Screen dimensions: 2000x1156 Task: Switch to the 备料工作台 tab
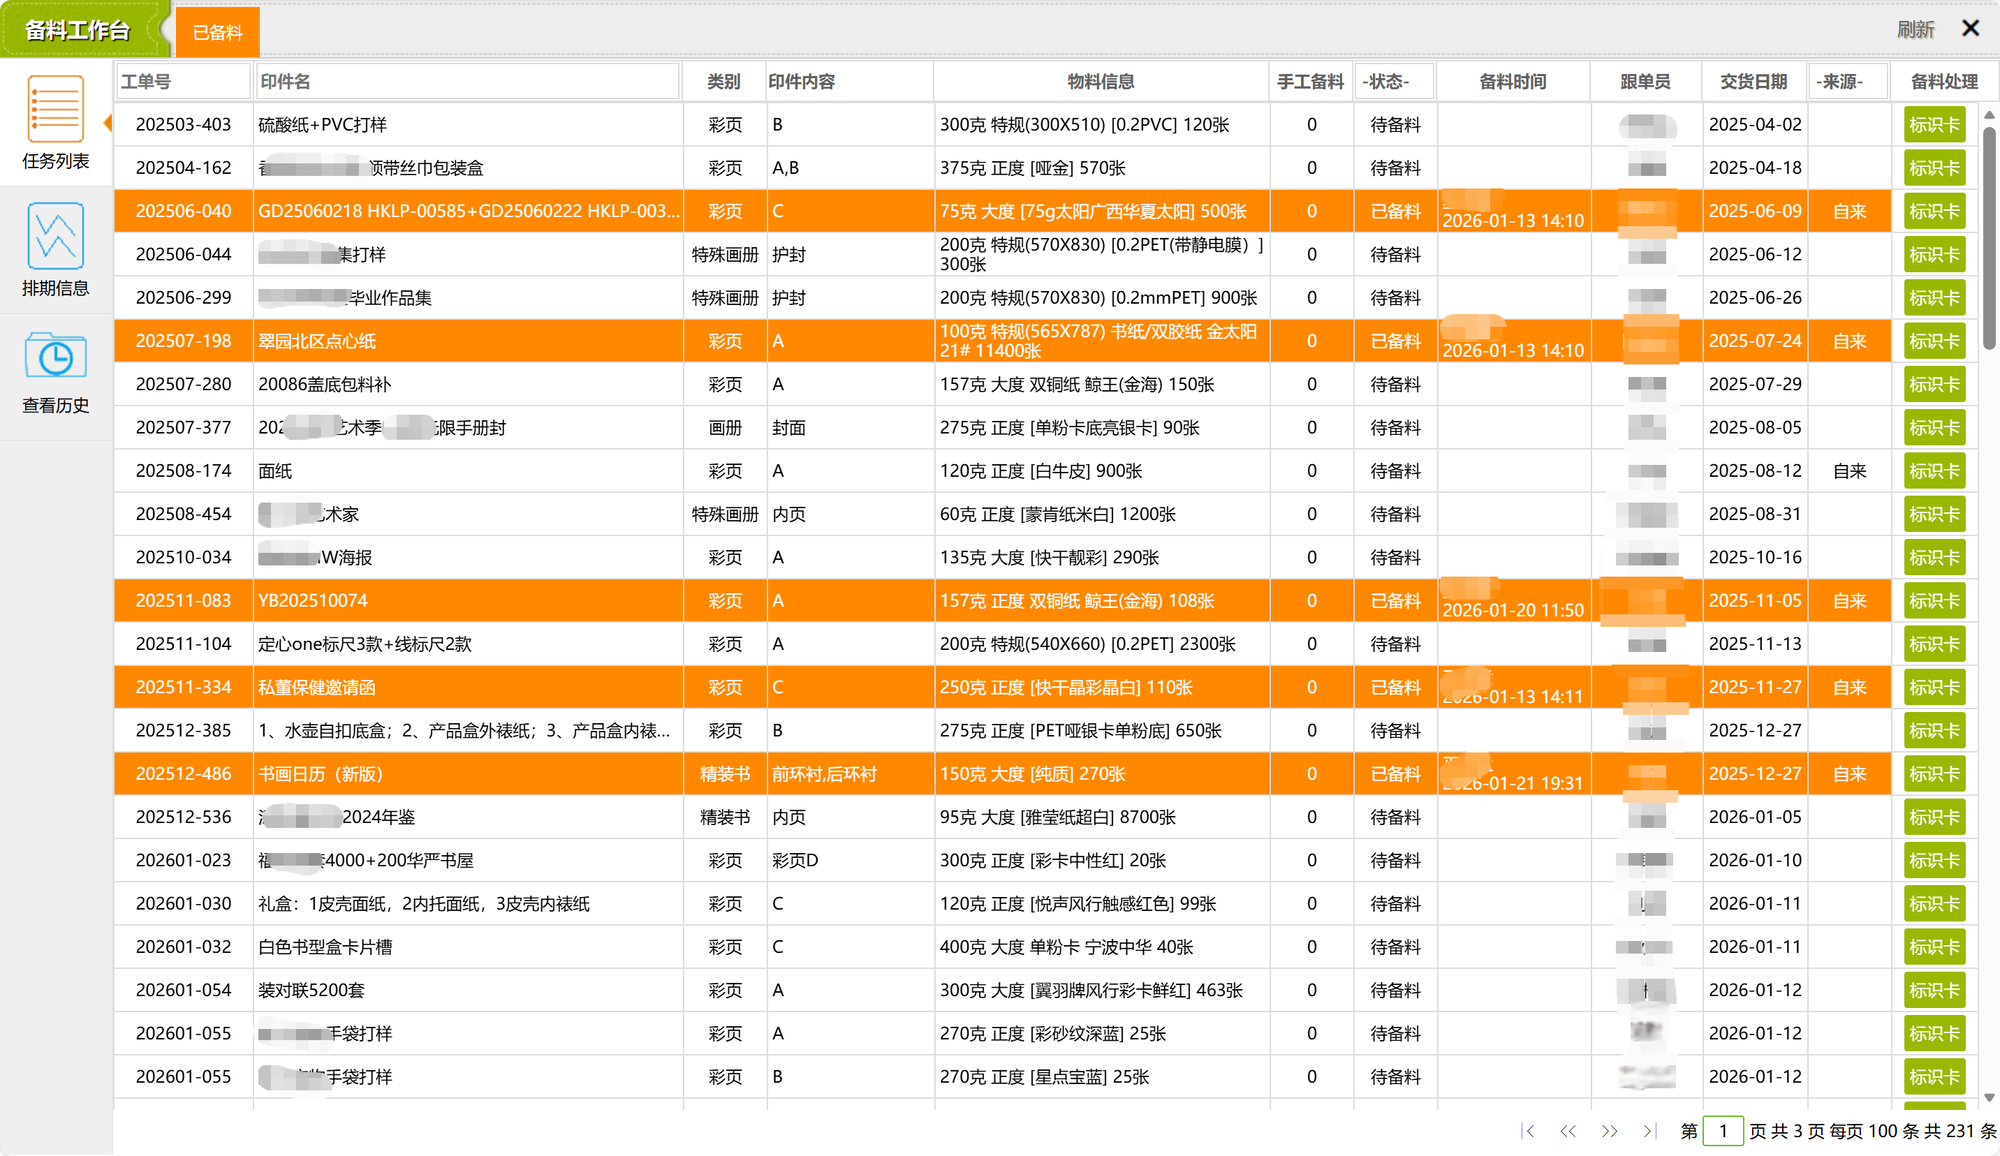click(78, 31)
